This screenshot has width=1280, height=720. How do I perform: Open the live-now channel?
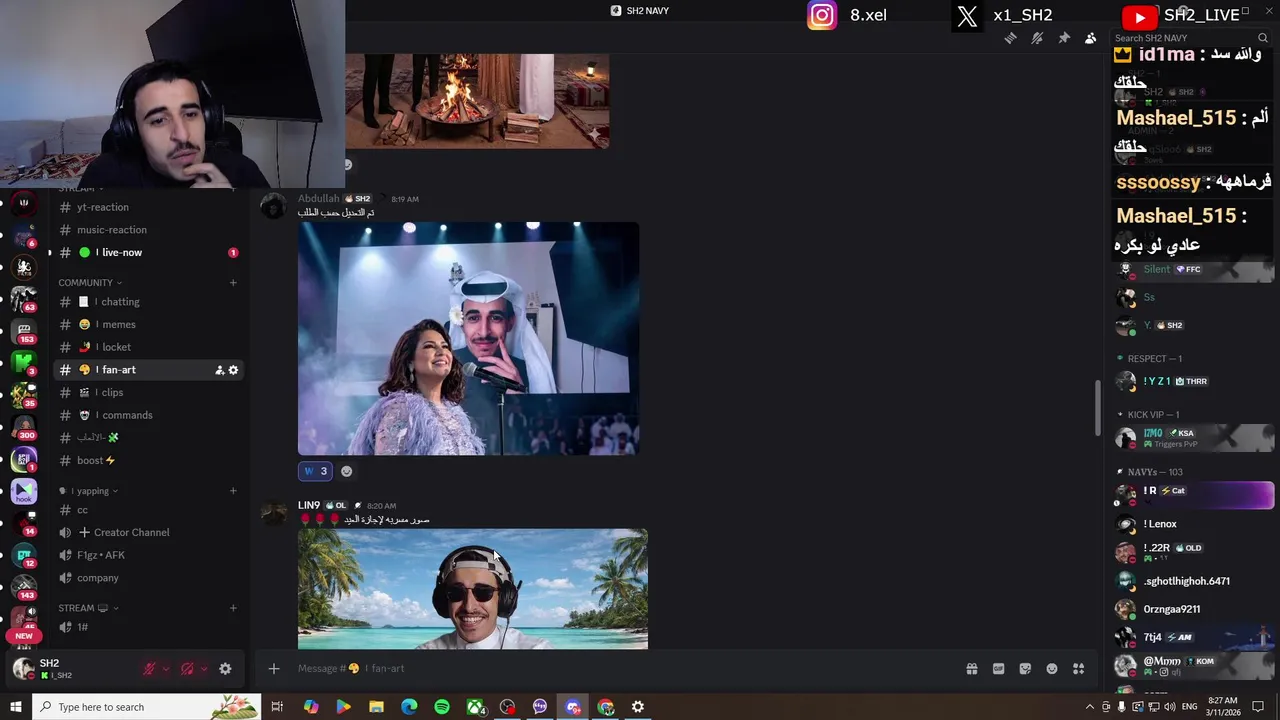(148, 253)
